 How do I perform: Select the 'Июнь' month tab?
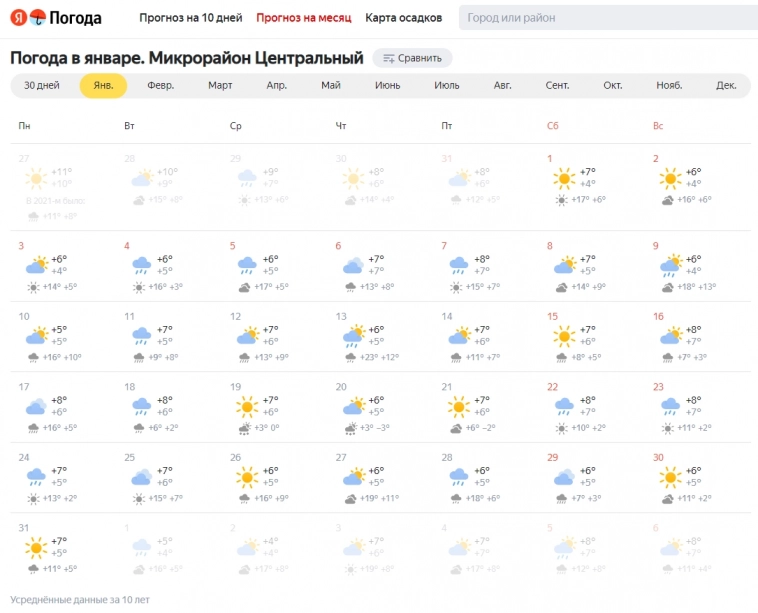click(x=388, y=86)
